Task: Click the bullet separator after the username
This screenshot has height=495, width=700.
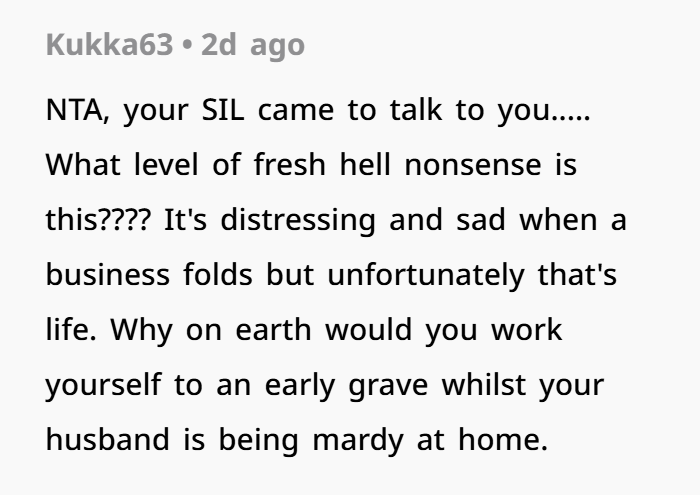Action: click(x=187, y=46)
